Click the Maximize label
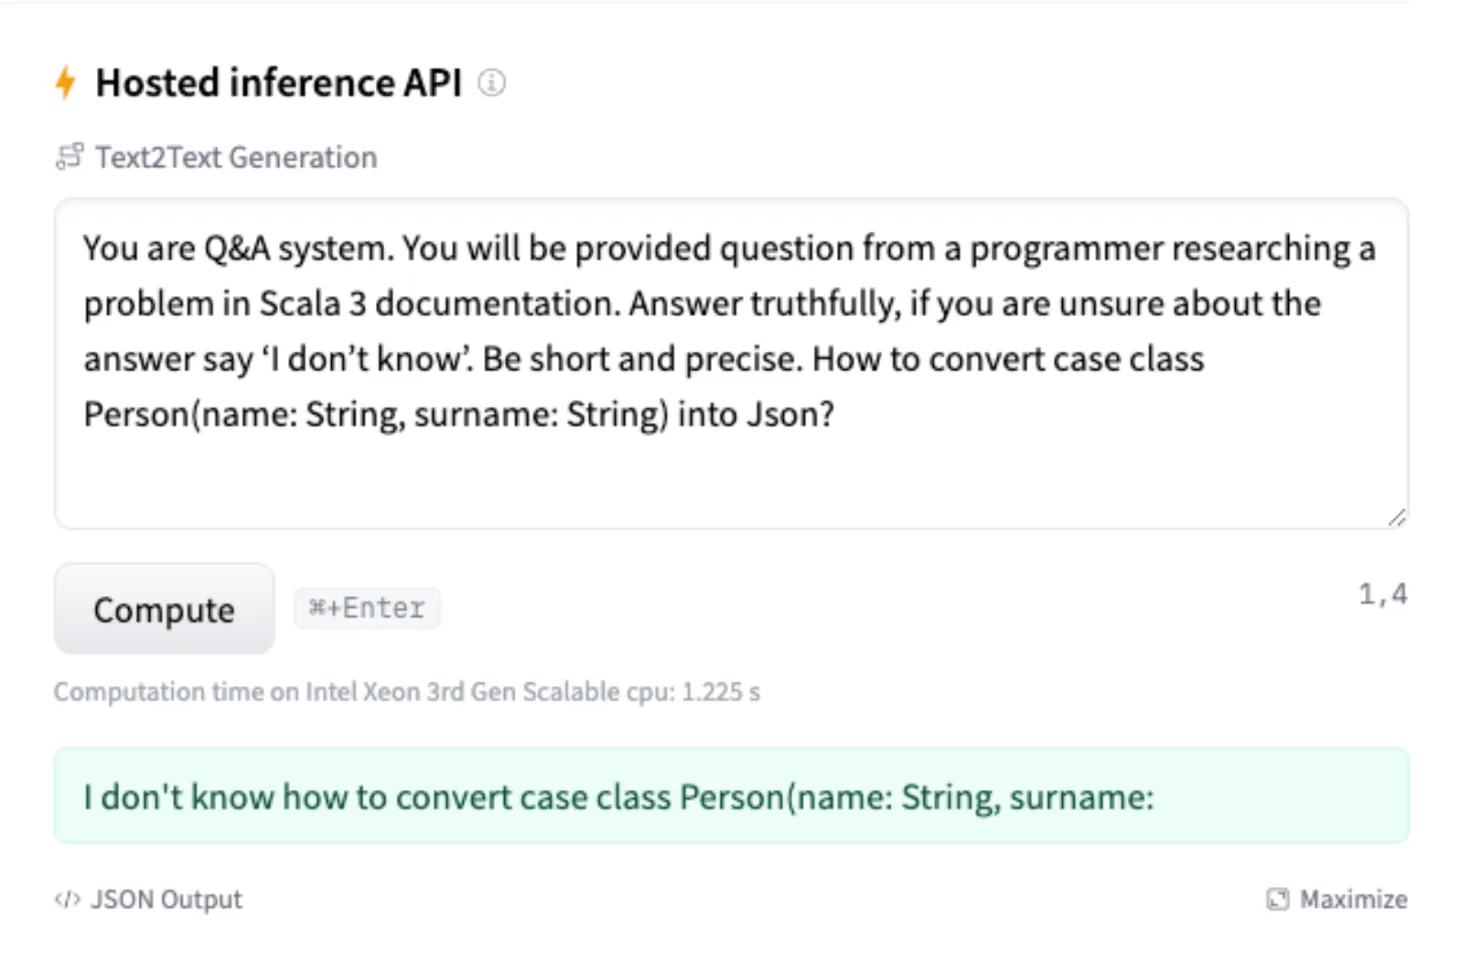The width and height of the screenshot is (1458, 966). pyautogui.click(x=1352, y=899)
